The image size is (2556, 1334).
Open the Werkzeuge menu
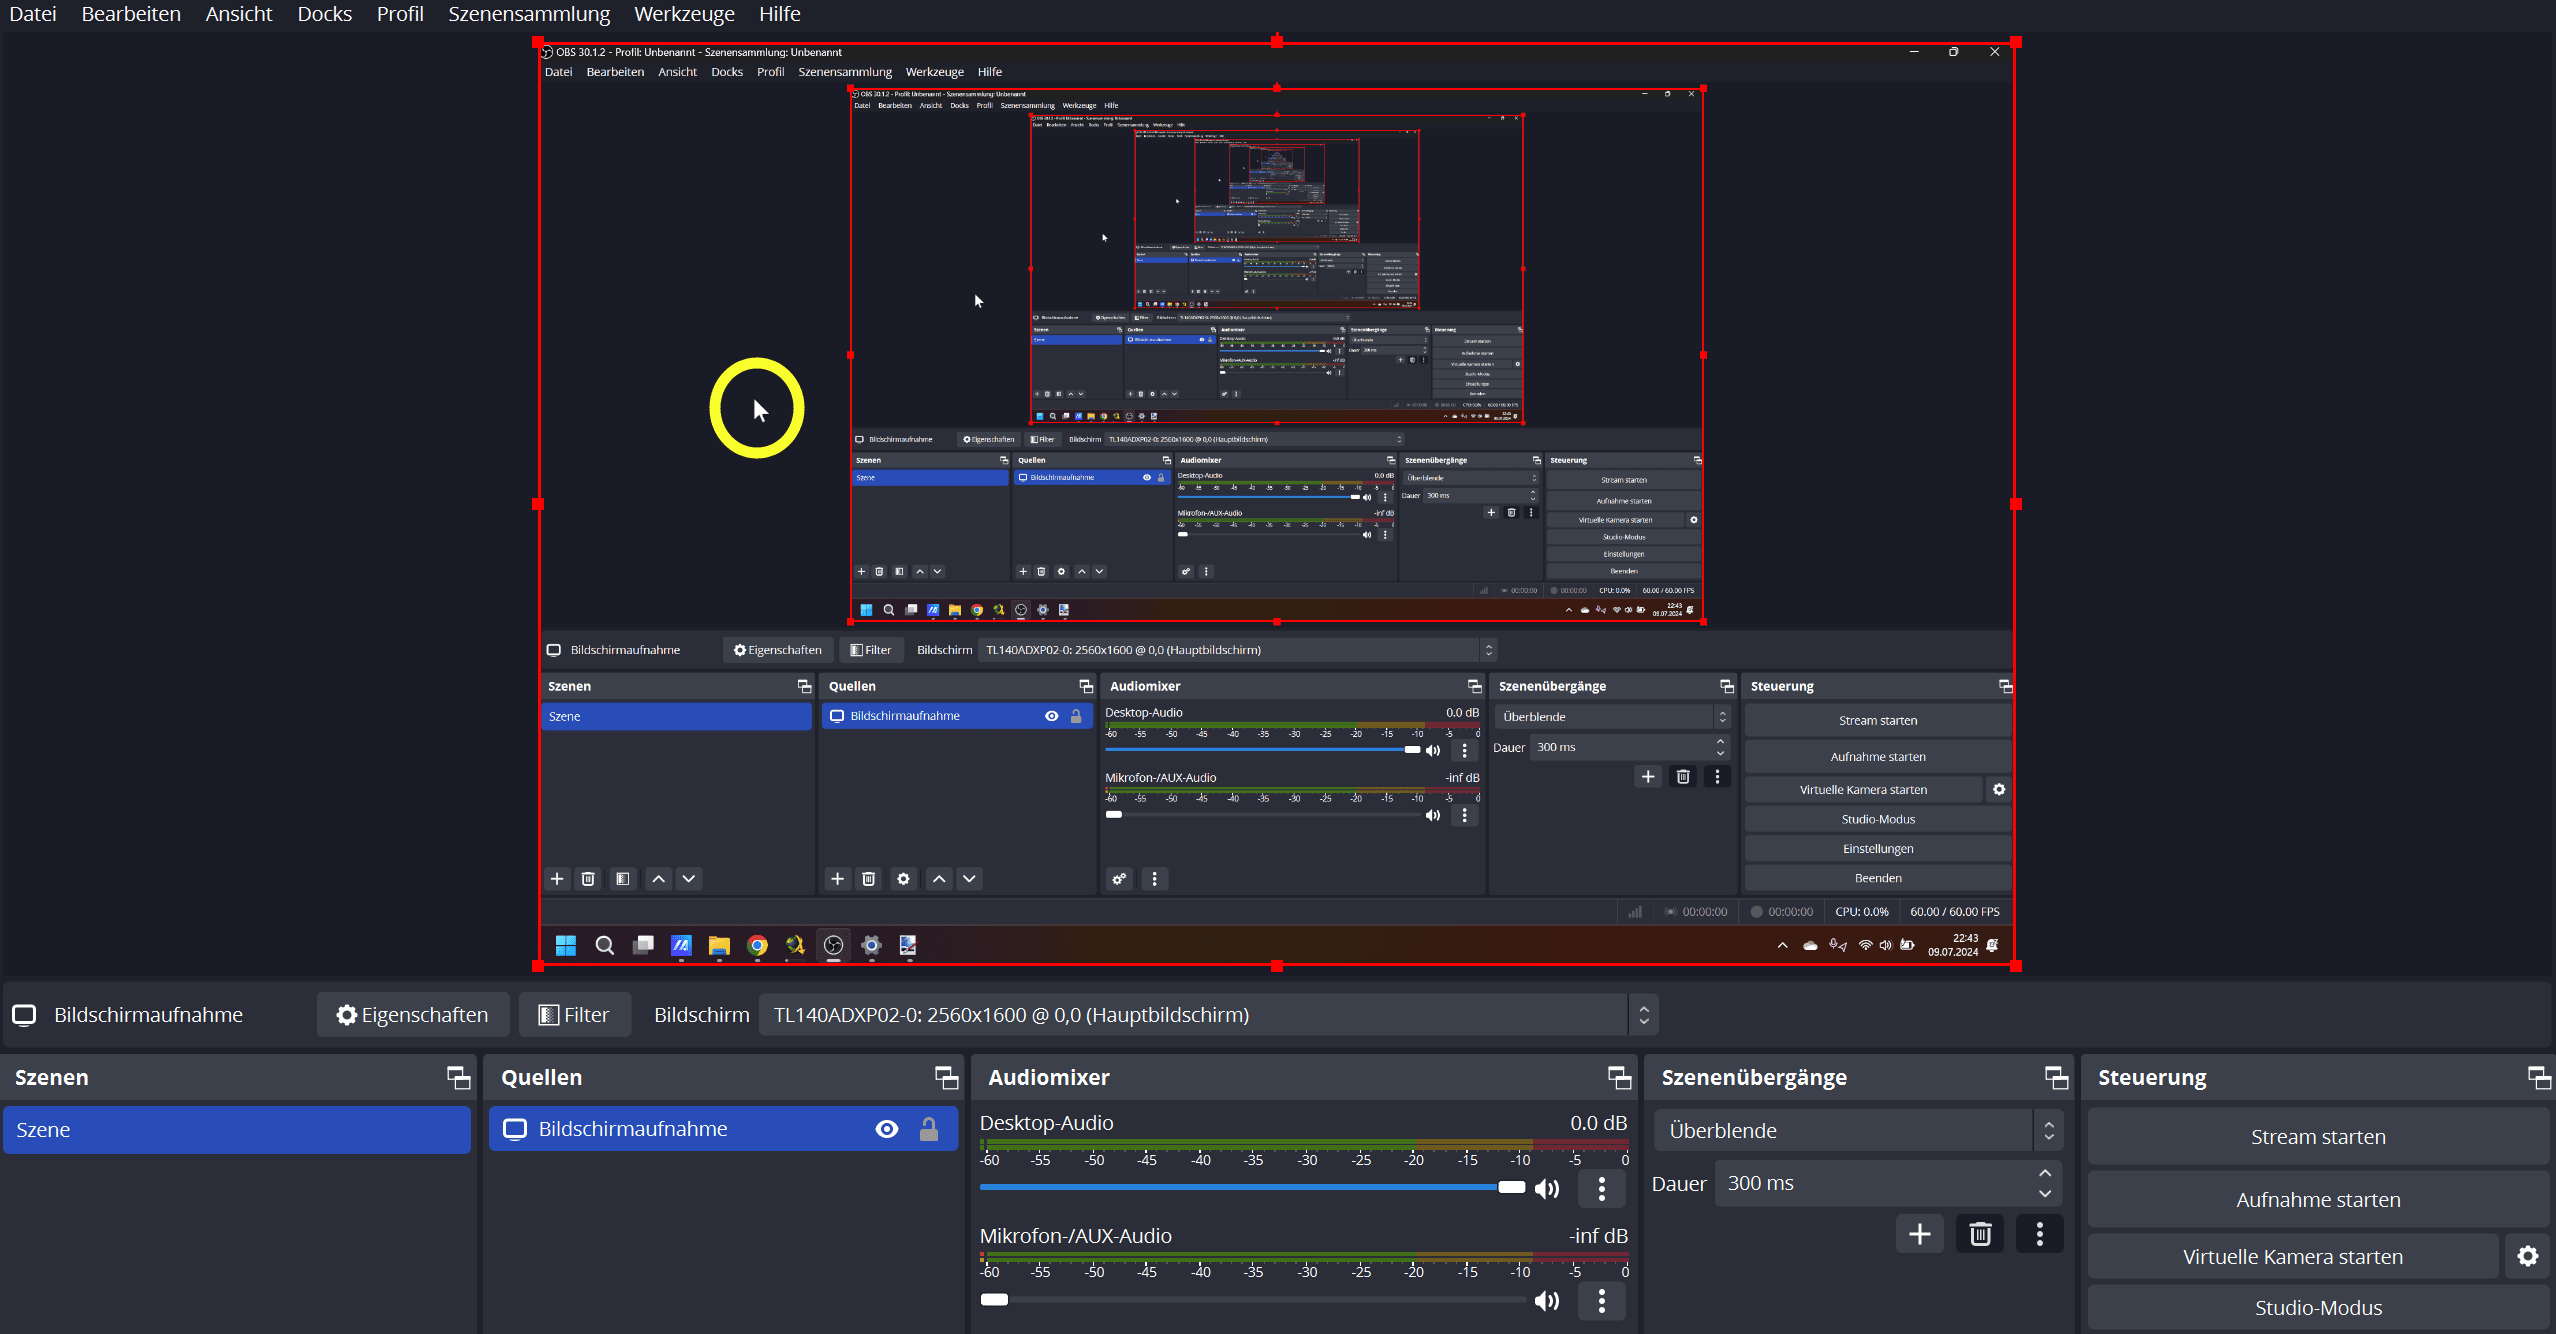coord(684,14)
